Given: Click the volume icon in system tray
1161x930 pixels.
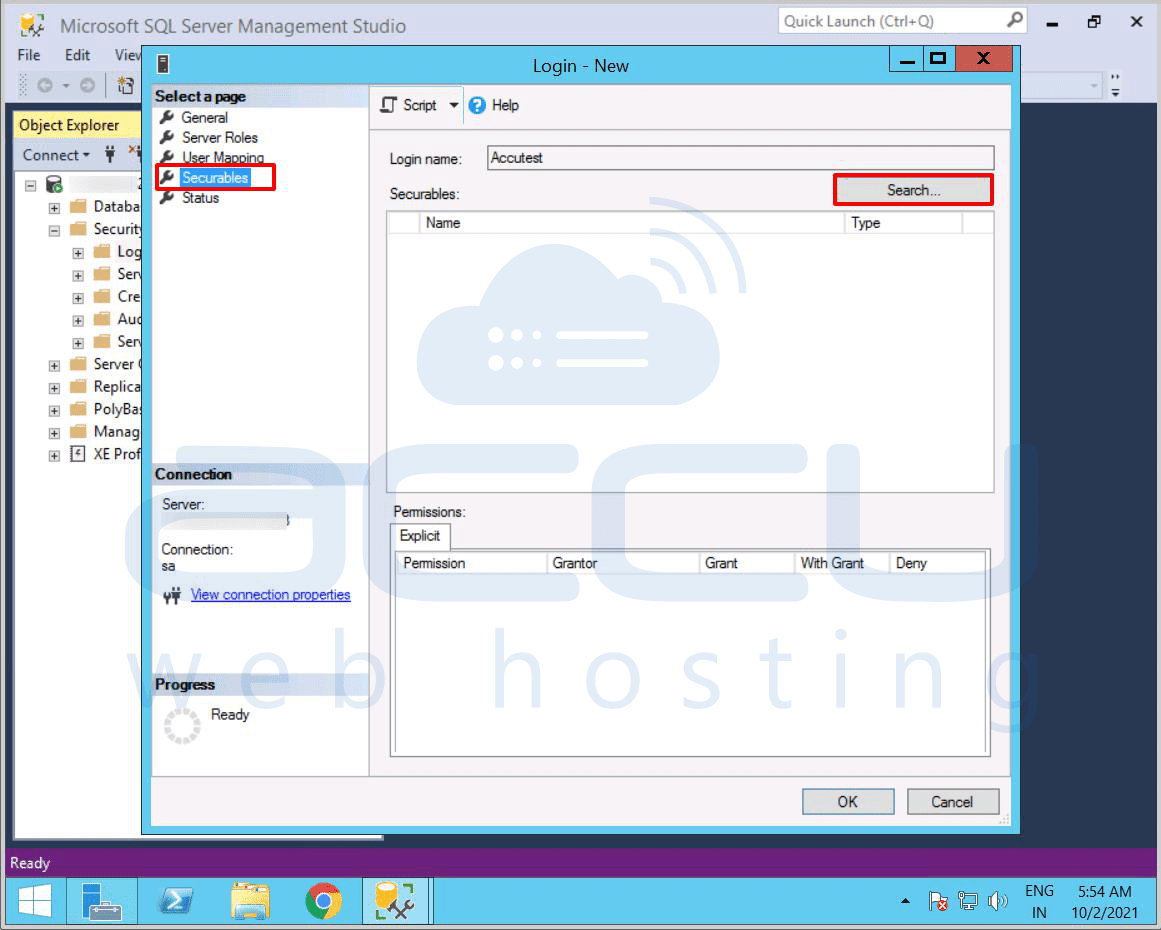Looking at the screenshot, I should click(998, 901).
